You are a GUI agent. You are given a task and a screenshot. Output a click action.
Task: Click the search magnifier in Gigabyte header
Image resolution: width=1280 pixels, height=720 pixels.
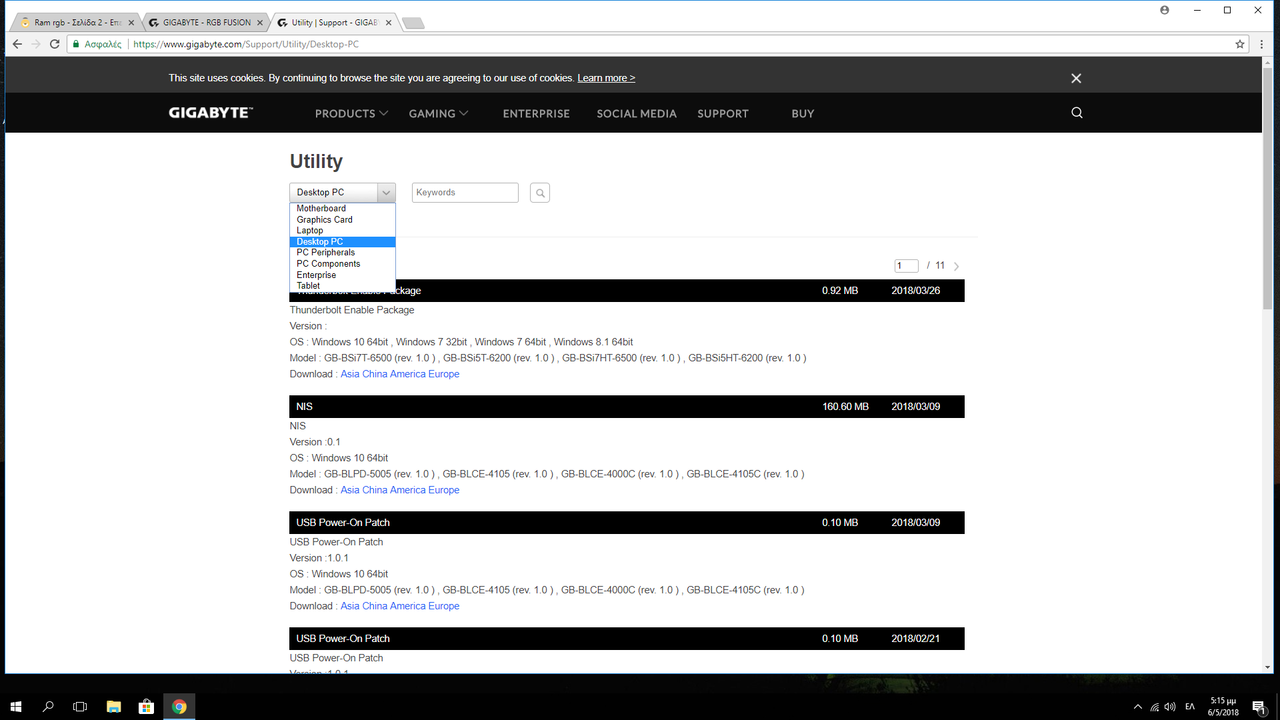click(1077, 113)
